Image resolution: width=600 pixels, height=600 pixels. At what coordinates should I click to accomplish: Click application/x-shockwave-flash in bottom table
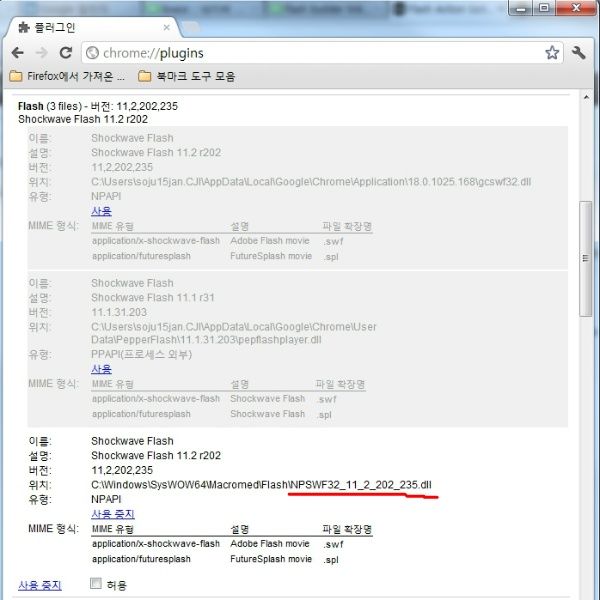[156, 544]
